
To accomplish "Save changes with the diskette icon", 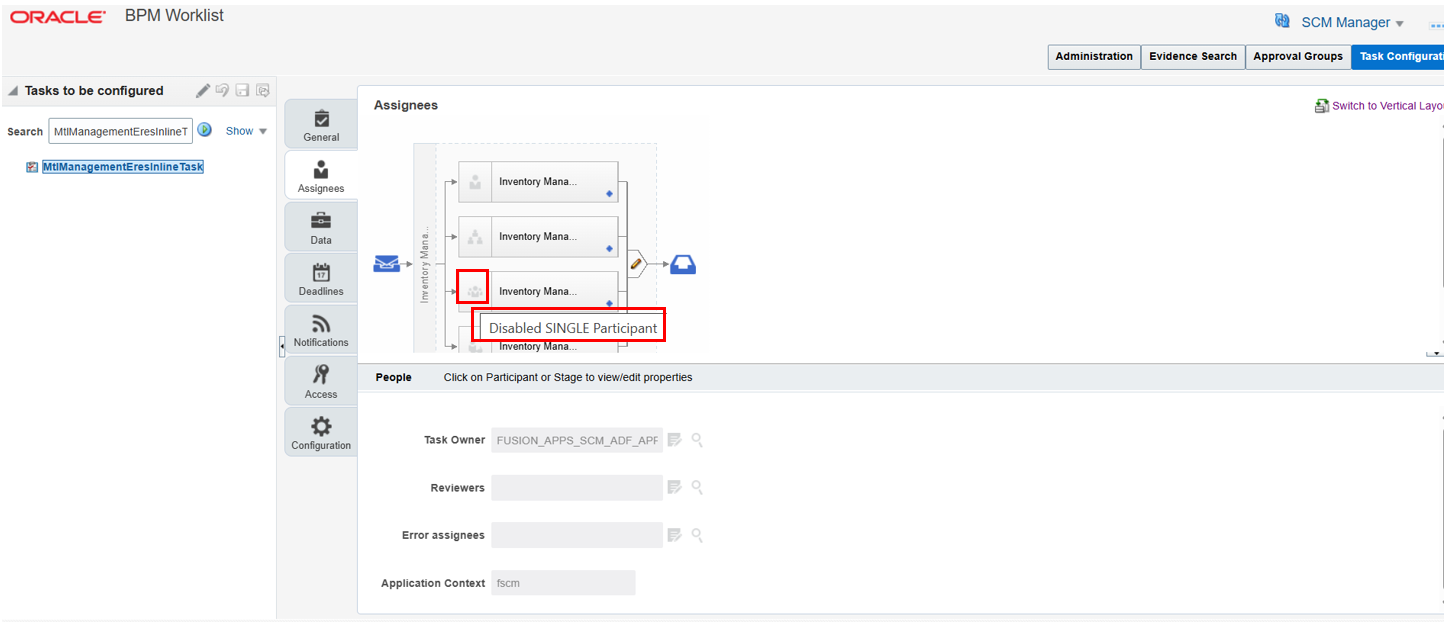I will (x=242, y=90).
